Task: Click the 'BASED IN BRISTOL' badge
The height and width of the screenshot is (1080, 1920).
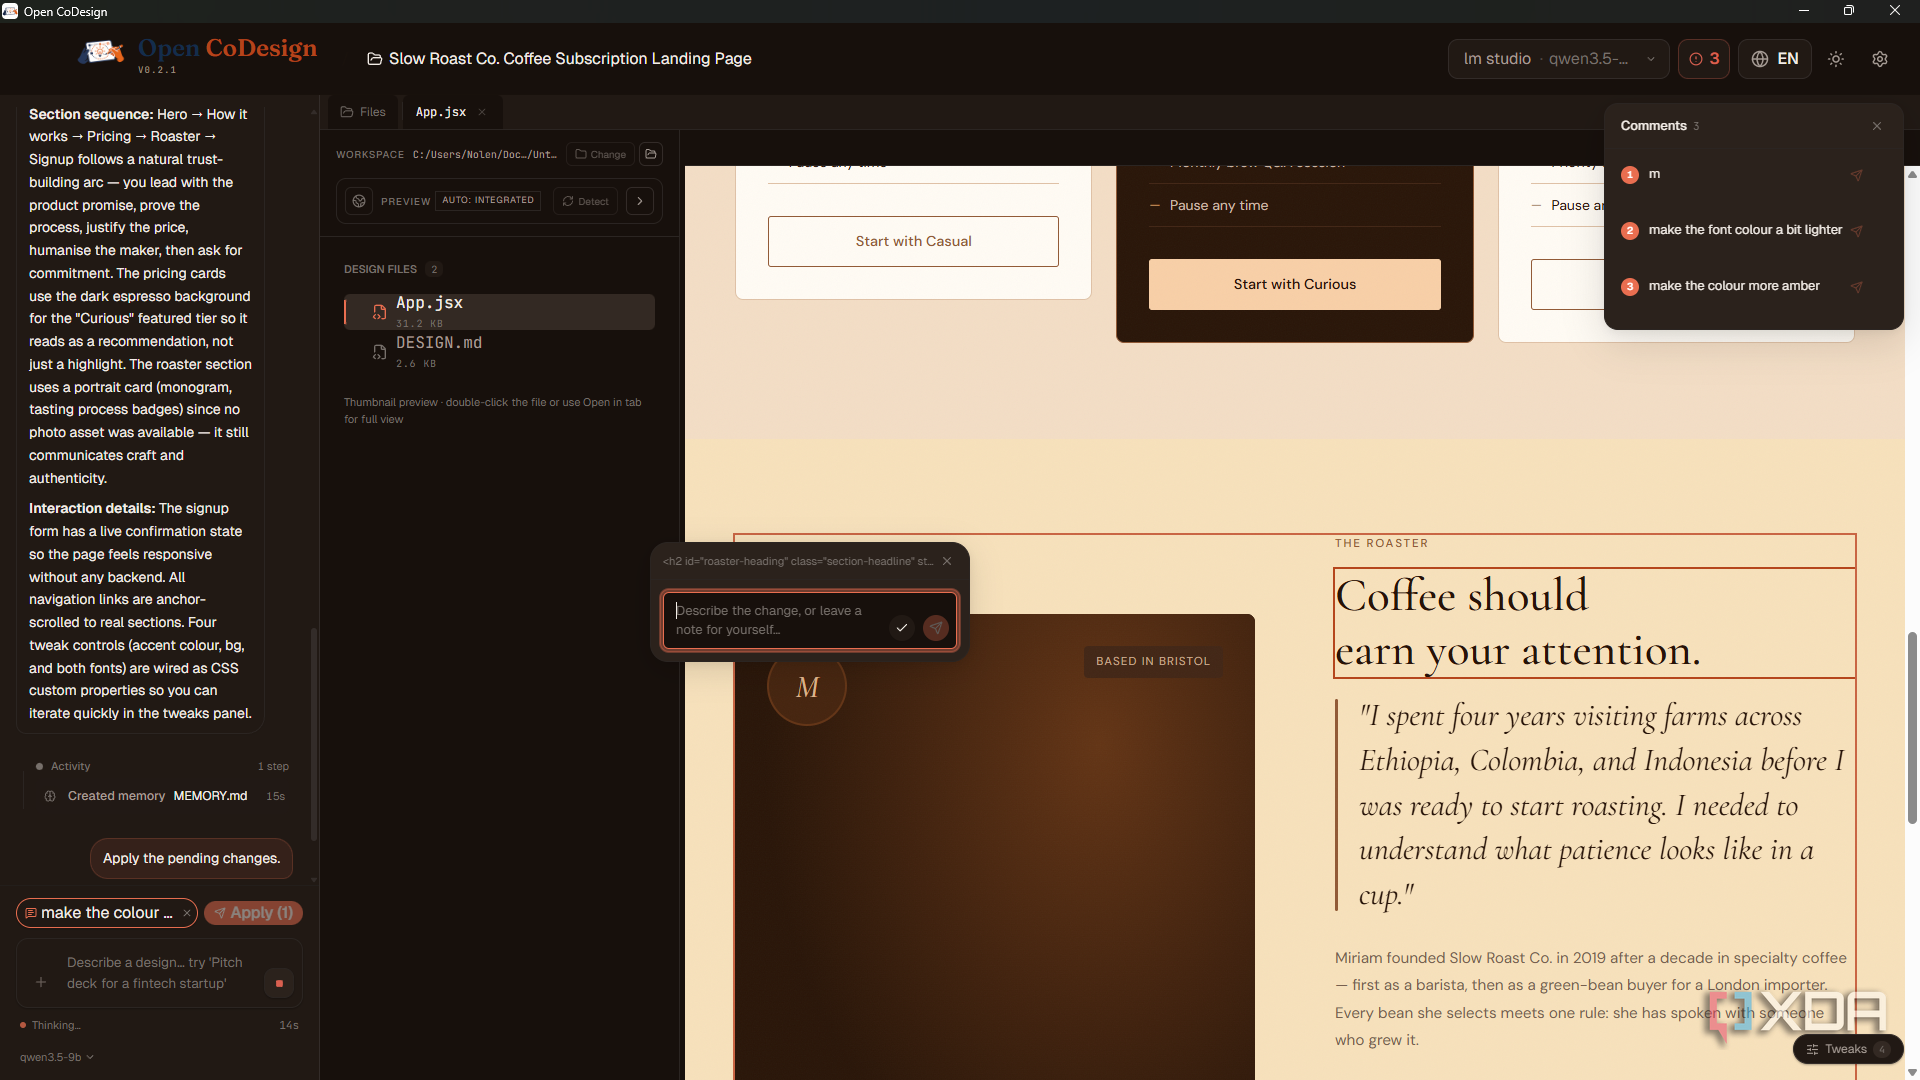Action: point(1153,661)
